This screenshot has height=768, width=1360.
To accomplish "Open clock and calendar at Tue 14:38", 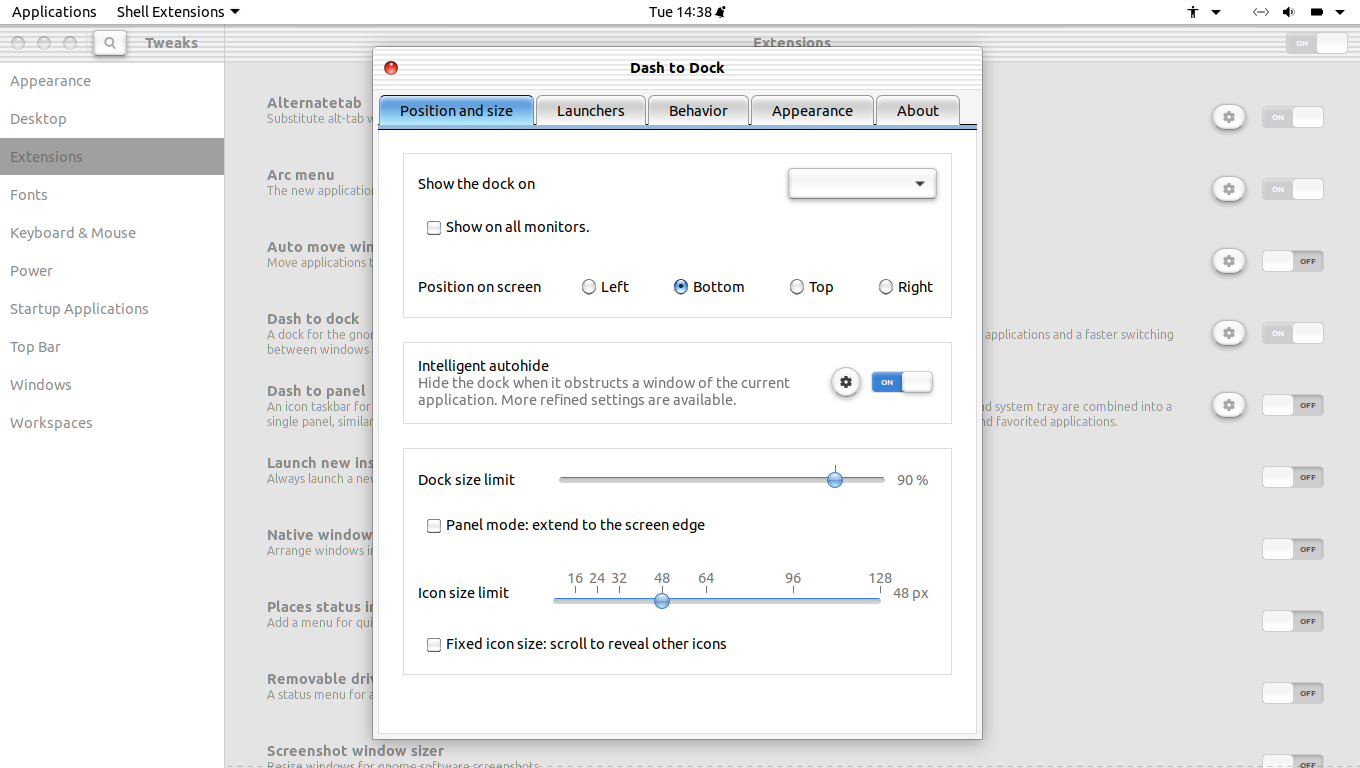I will [x=687, y=12].
